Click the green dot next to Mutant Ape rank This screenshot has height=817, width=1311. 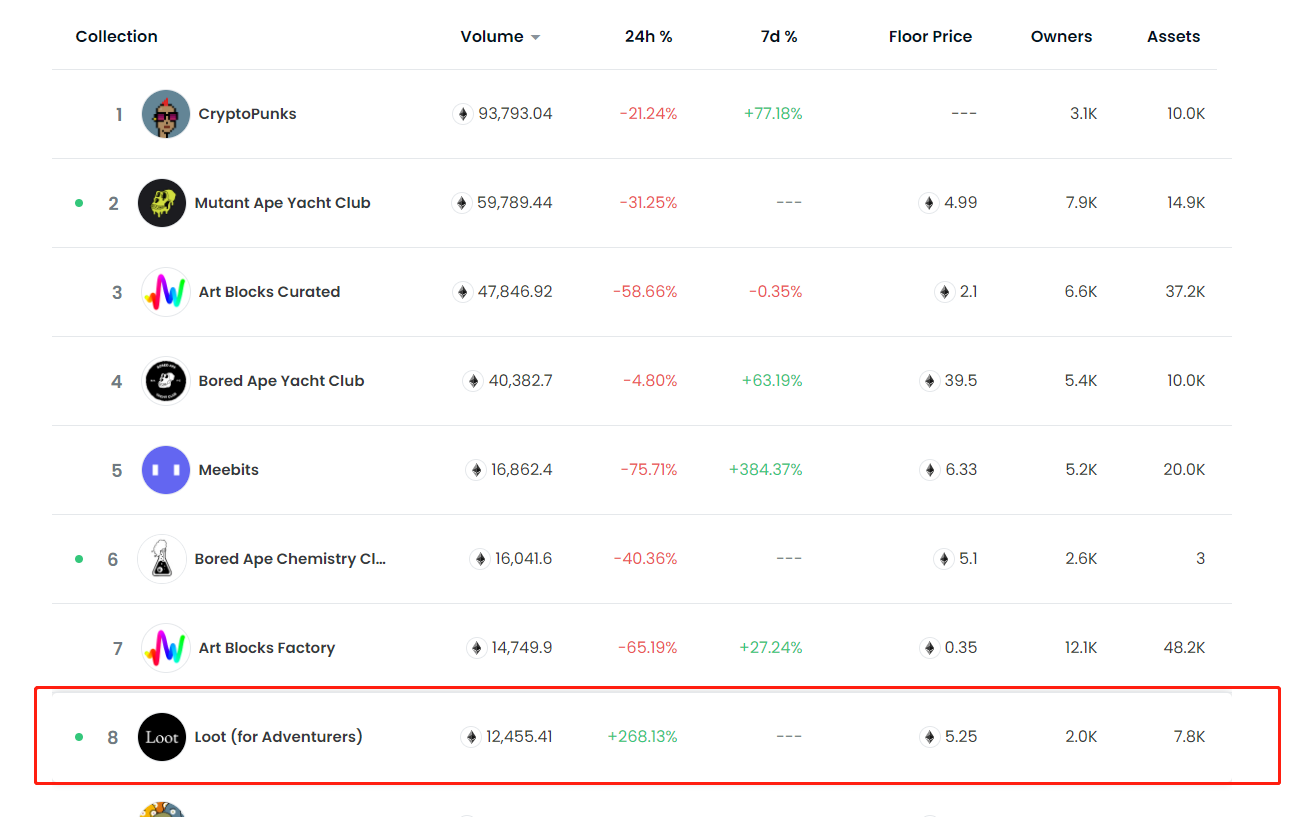pos(79,203)
